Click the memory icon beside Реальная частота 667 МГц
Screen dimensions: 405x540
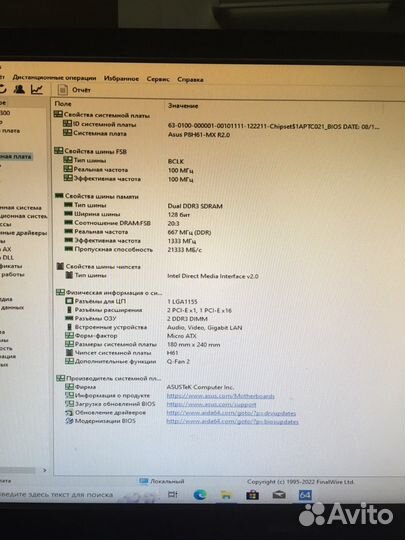point(69,231)
